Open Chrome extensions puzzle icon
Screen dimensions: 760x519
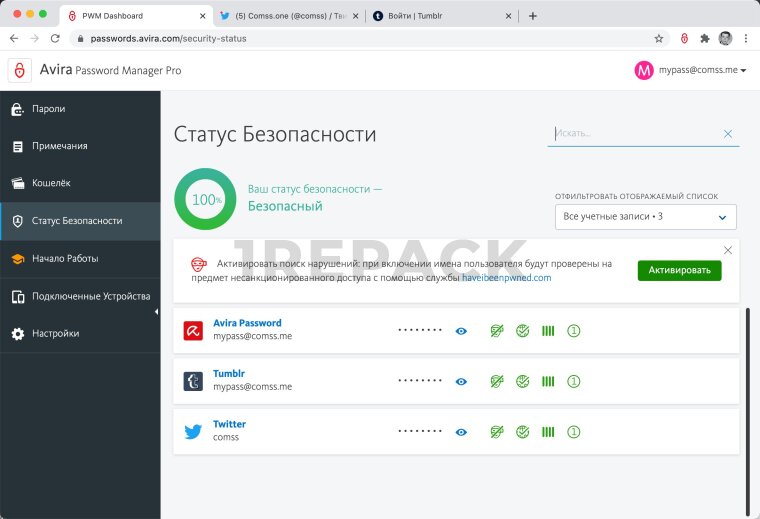[x=705, y=38]
